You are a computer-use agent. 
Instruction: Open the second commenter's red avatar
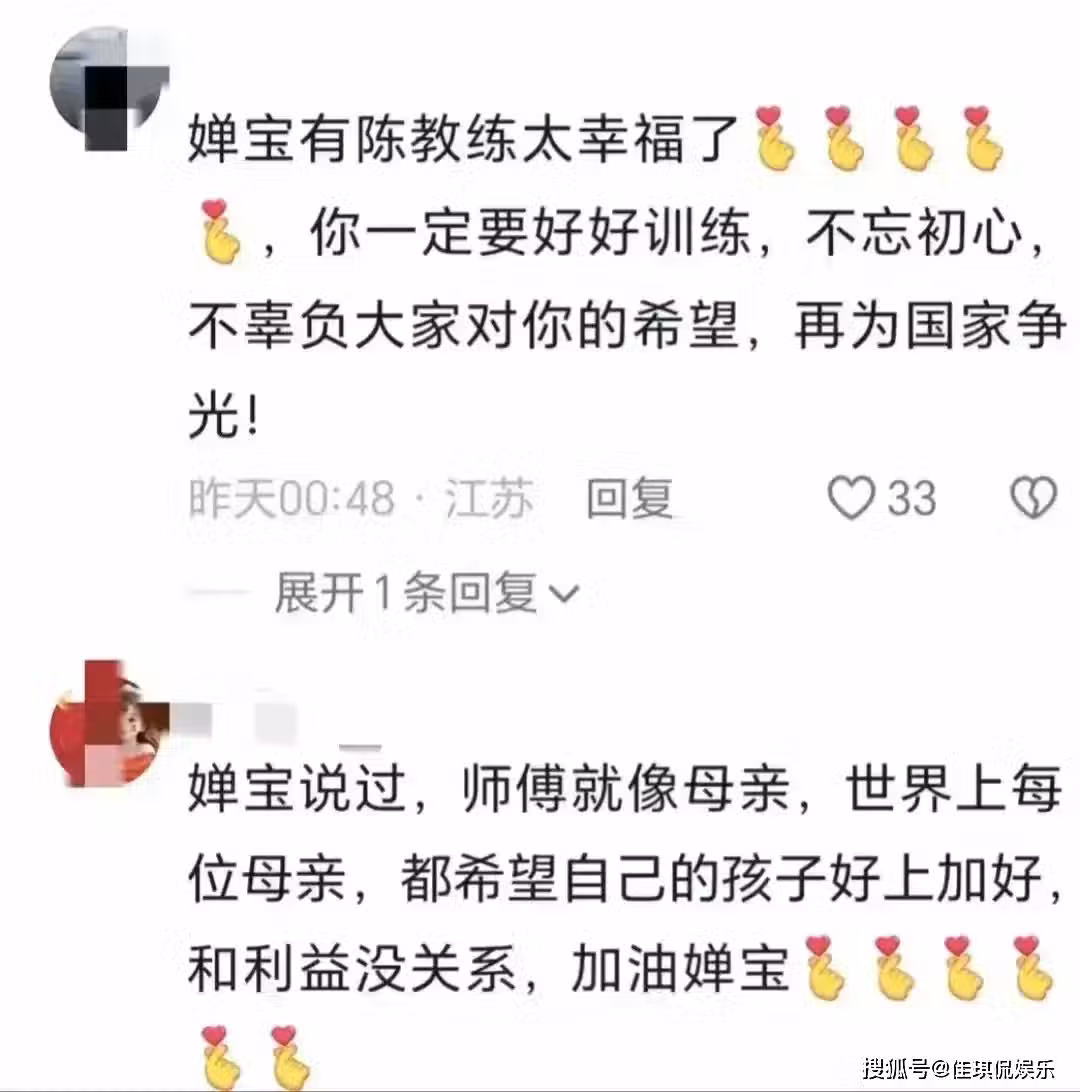tap(110, 724)
